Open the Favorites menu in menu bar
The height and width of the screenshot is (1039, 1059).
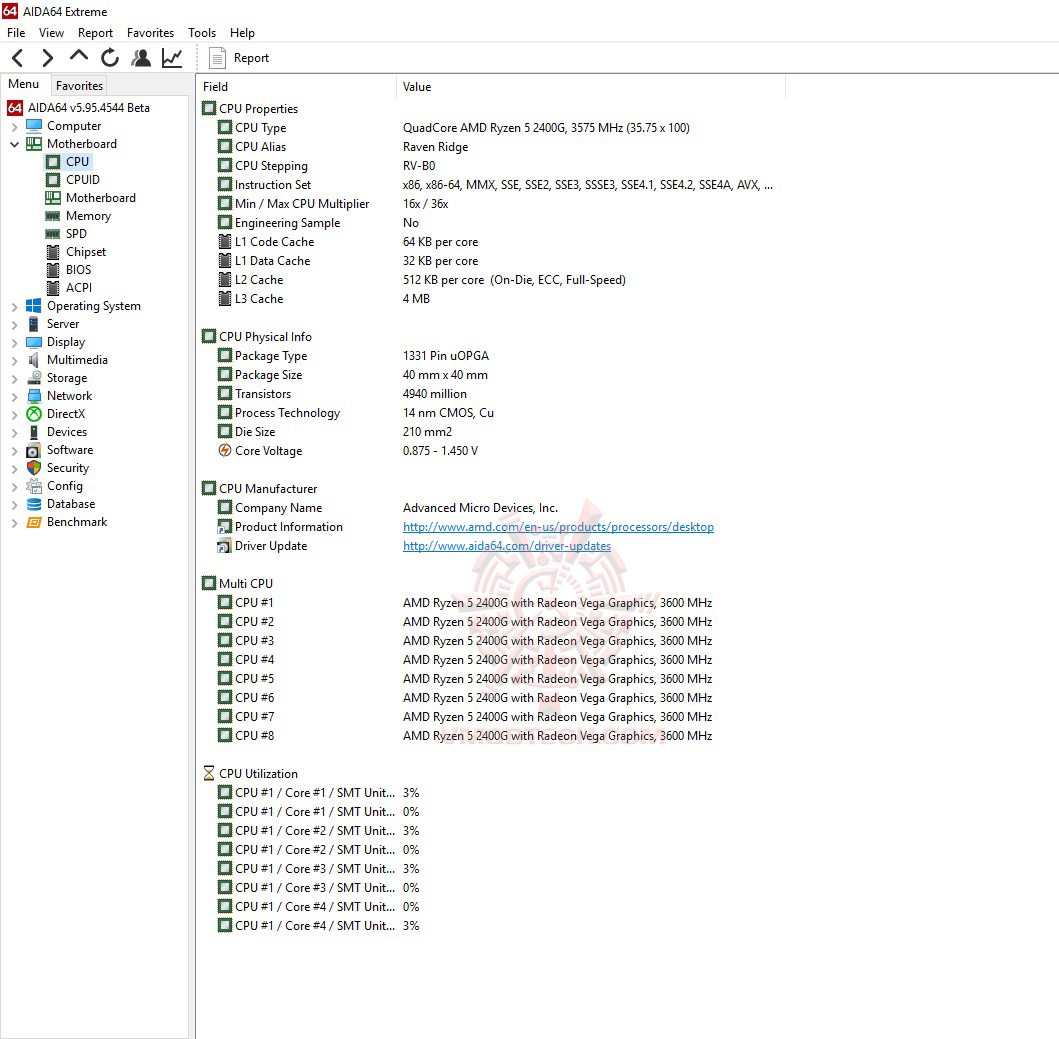point(150,32)
